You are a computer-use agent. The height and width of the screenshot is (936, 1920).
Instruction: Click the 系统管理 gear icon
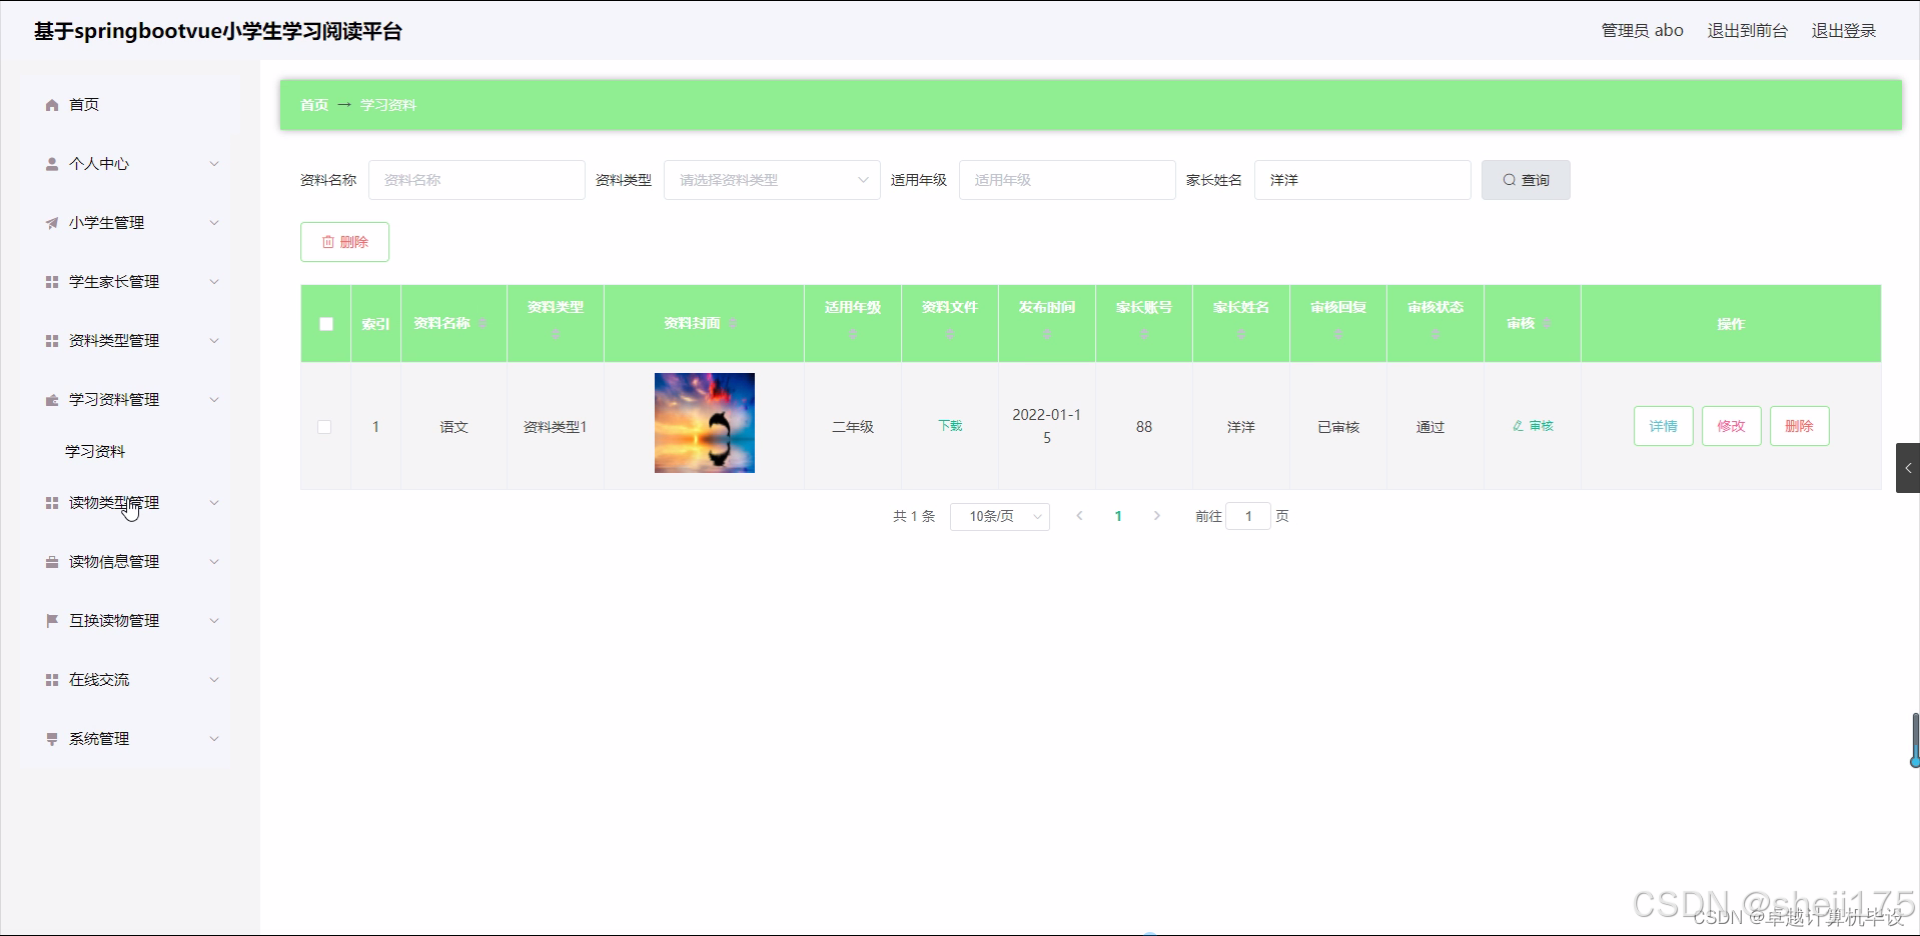(x=51, y=738)
